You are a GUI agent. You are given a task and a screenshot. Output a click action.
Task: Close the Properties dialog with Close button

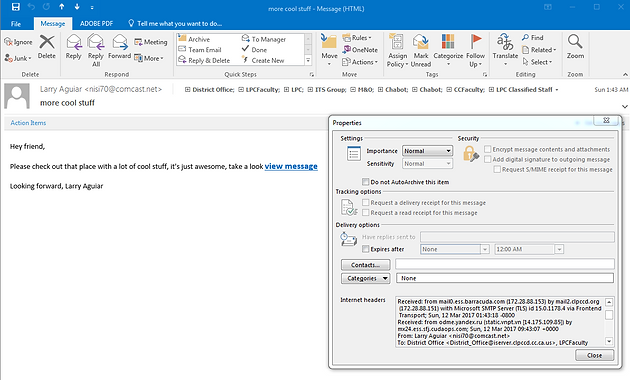tap(594, 355)
